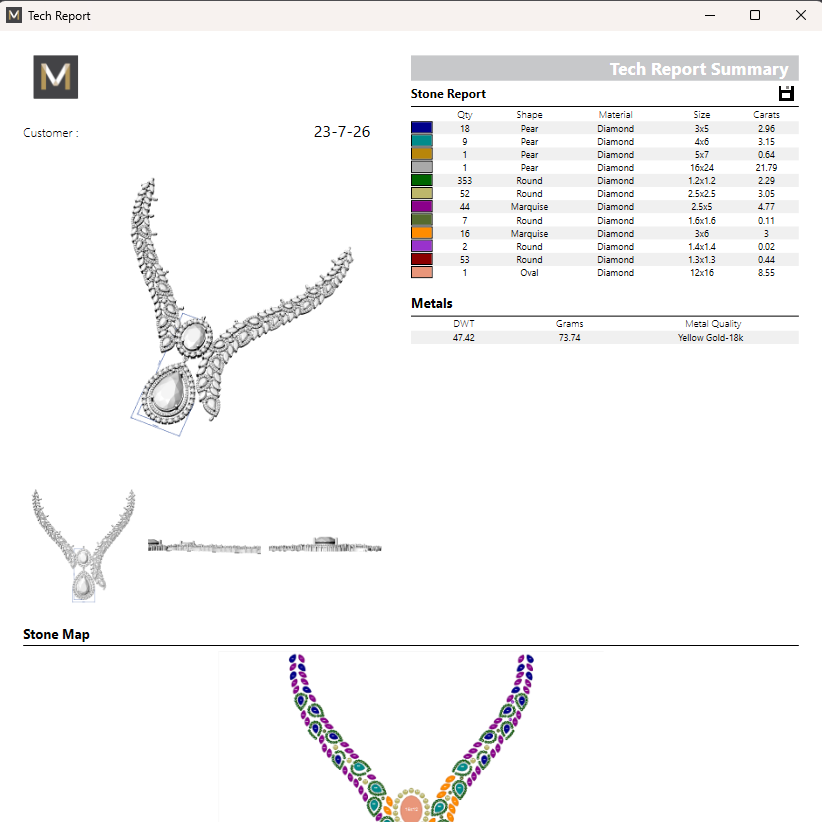Open the front view necklace thumbnail
The height and width of the screenshot is (822, 822).
(84, 546)
